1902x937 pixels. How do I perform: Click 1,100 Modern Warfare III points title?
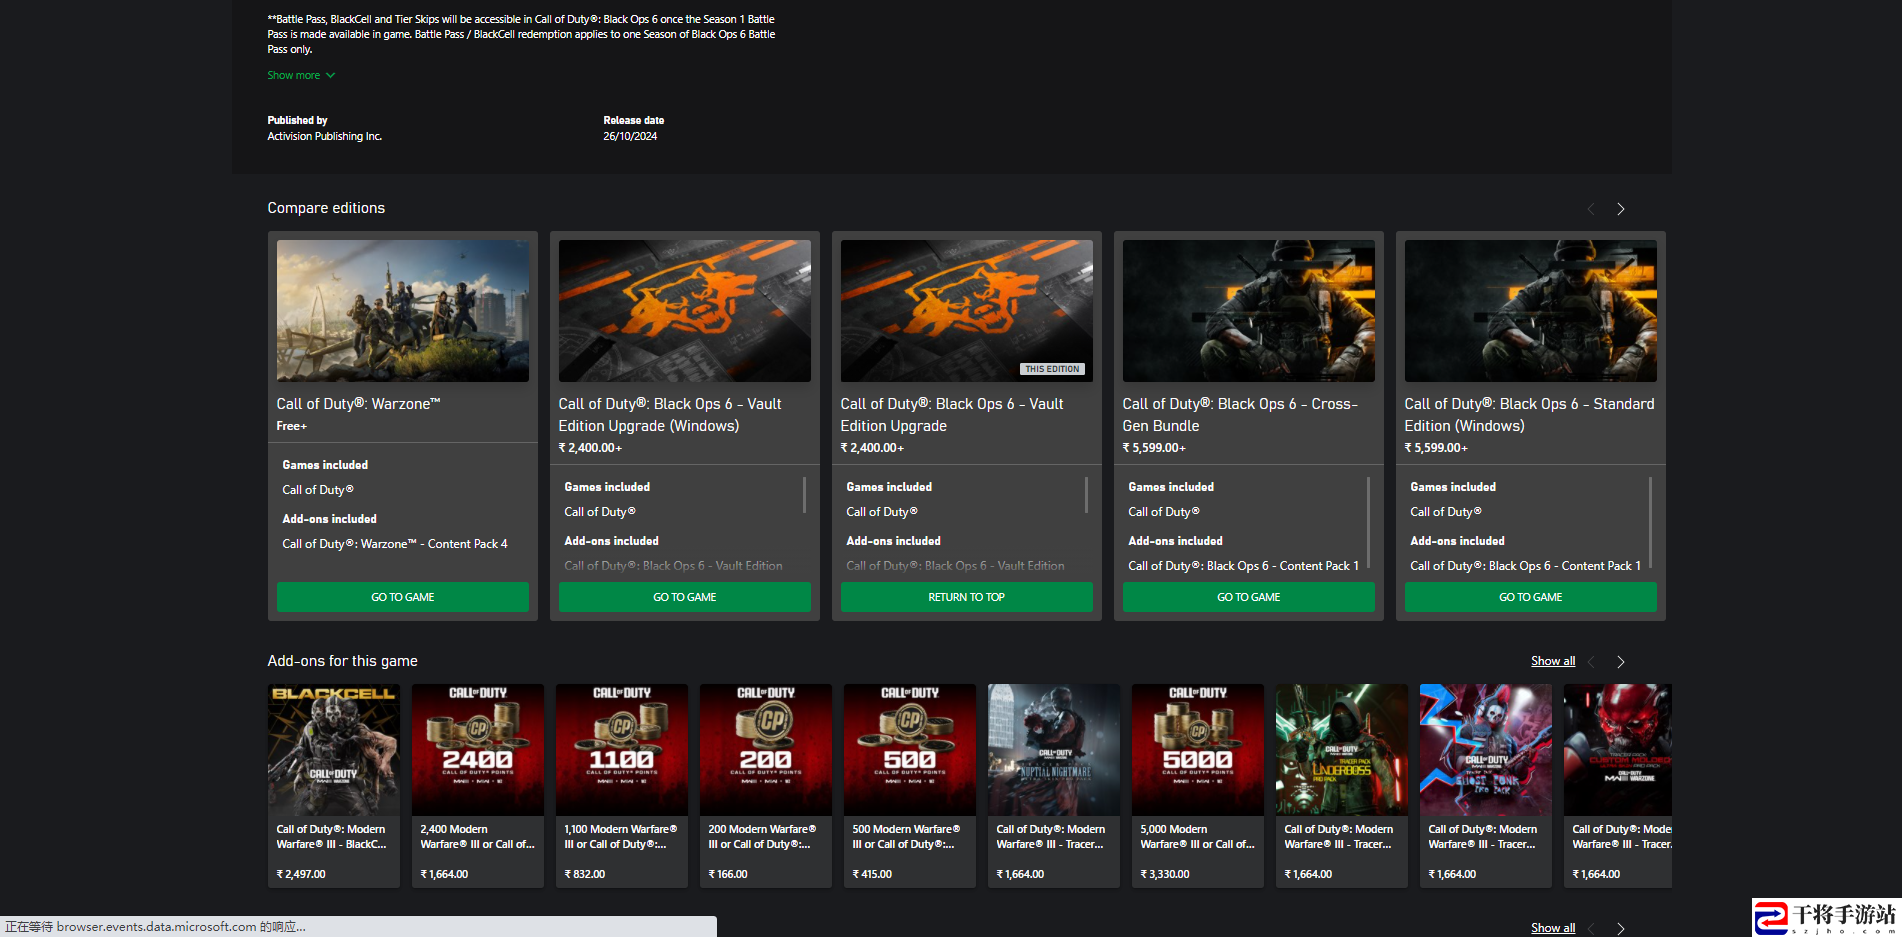pyautogui.click(x=621, y=837)
